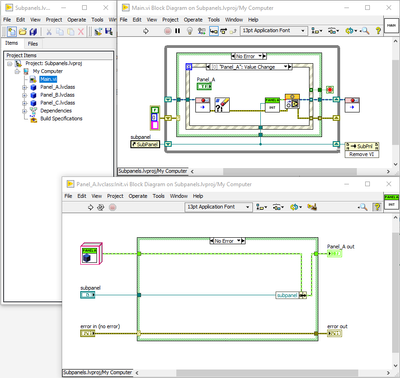The image size is (400, 378).
Task: Open No Error case selector in Init.vi
Action: tap(227, 241)
